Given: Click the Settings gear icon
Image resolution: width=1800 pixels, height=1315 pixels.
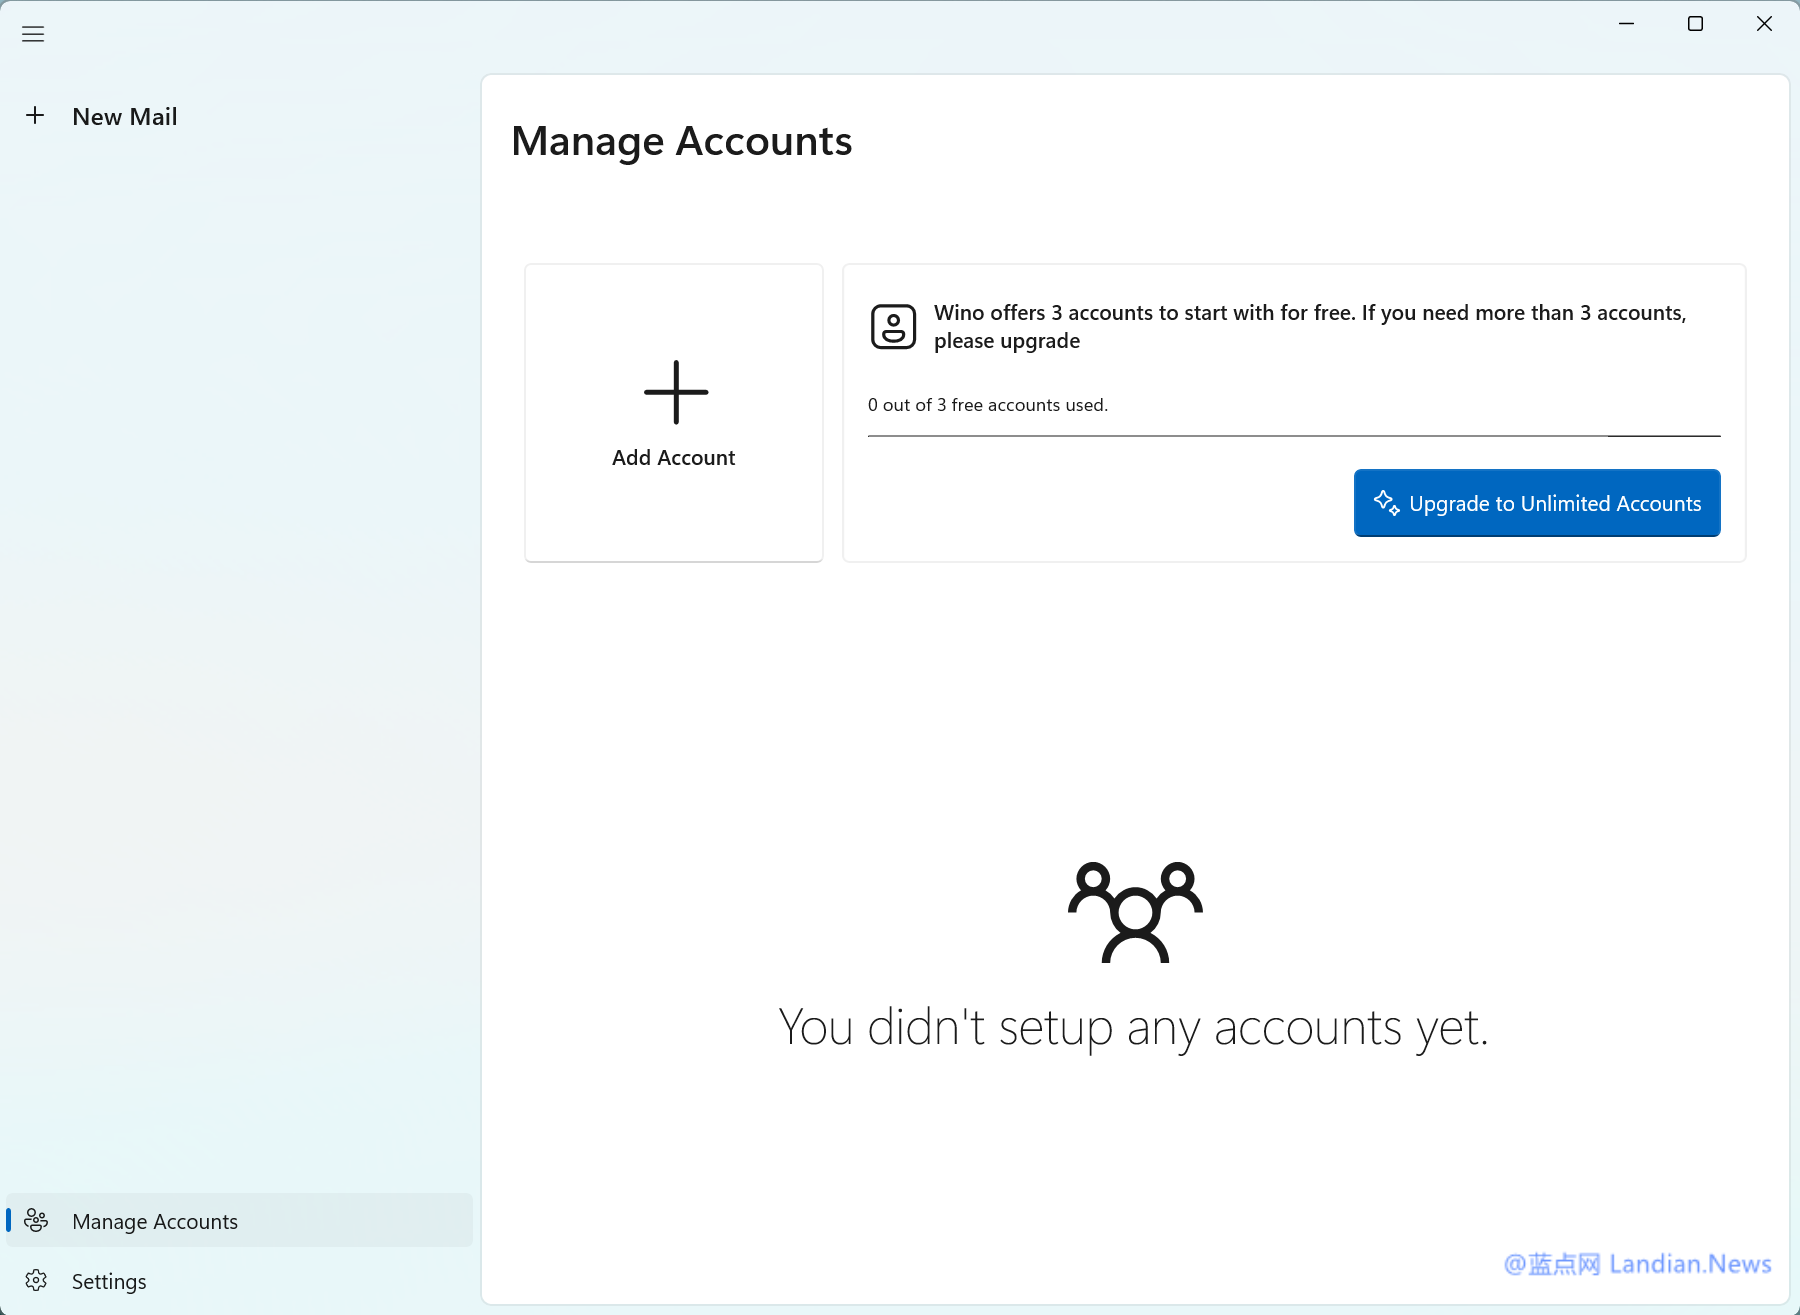Looking at the screenshot, I should 37,1281.
